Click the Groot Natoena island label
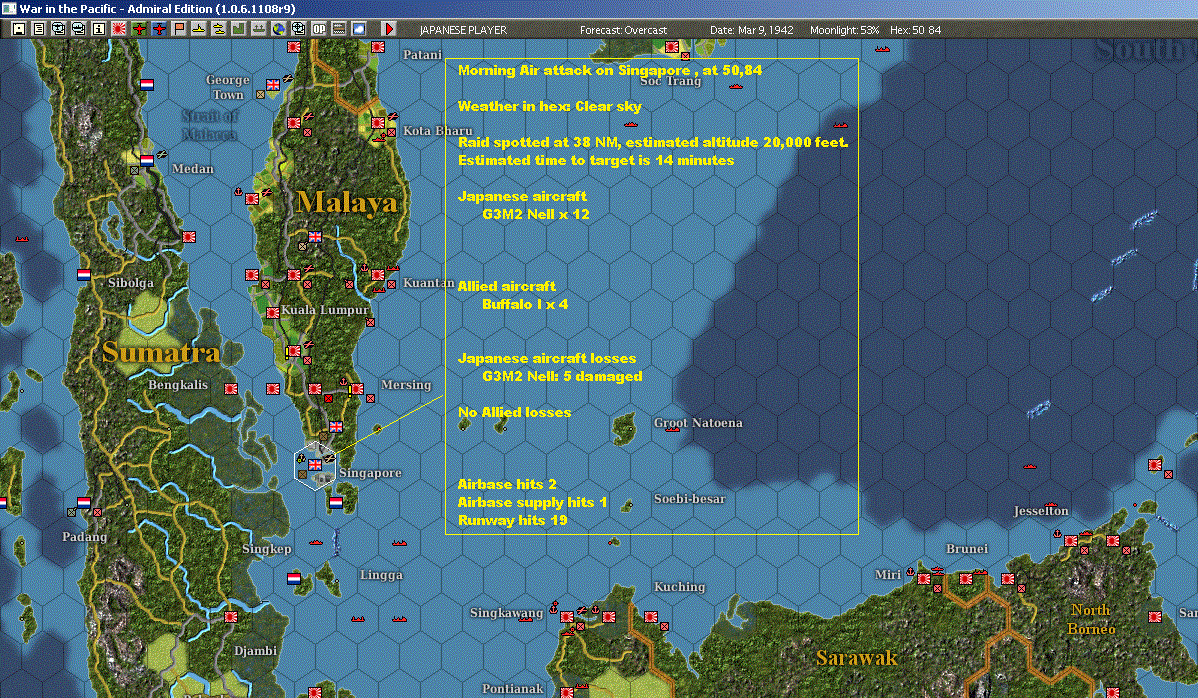 (x=698, y=422)
